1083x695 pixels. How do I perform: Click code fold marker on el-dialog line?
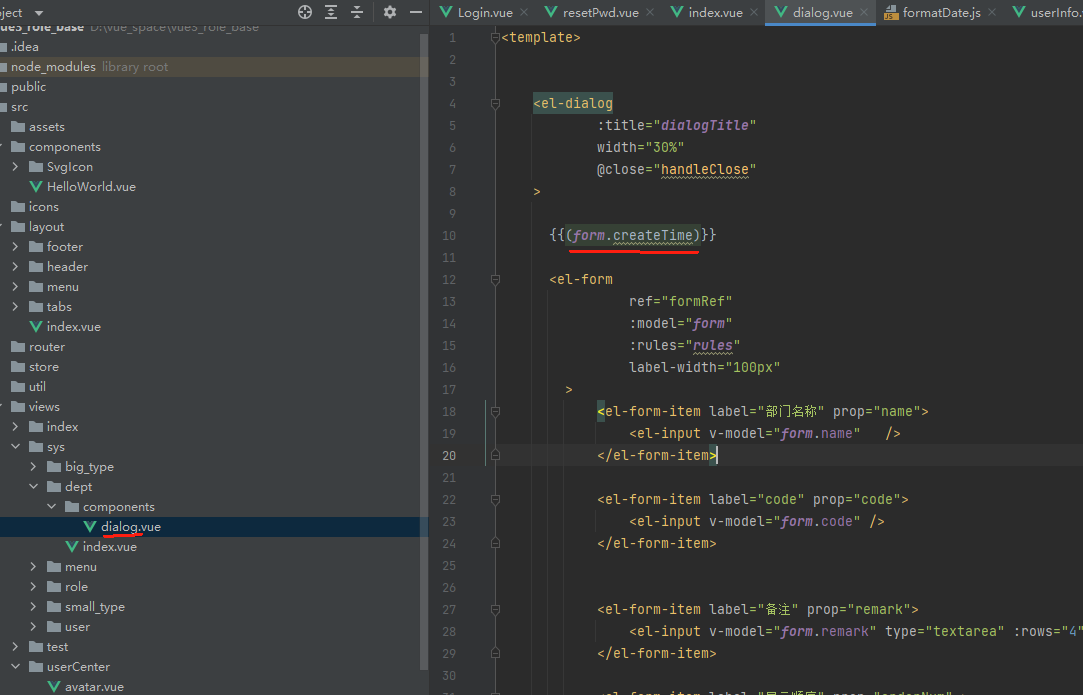tap(495, 104)
